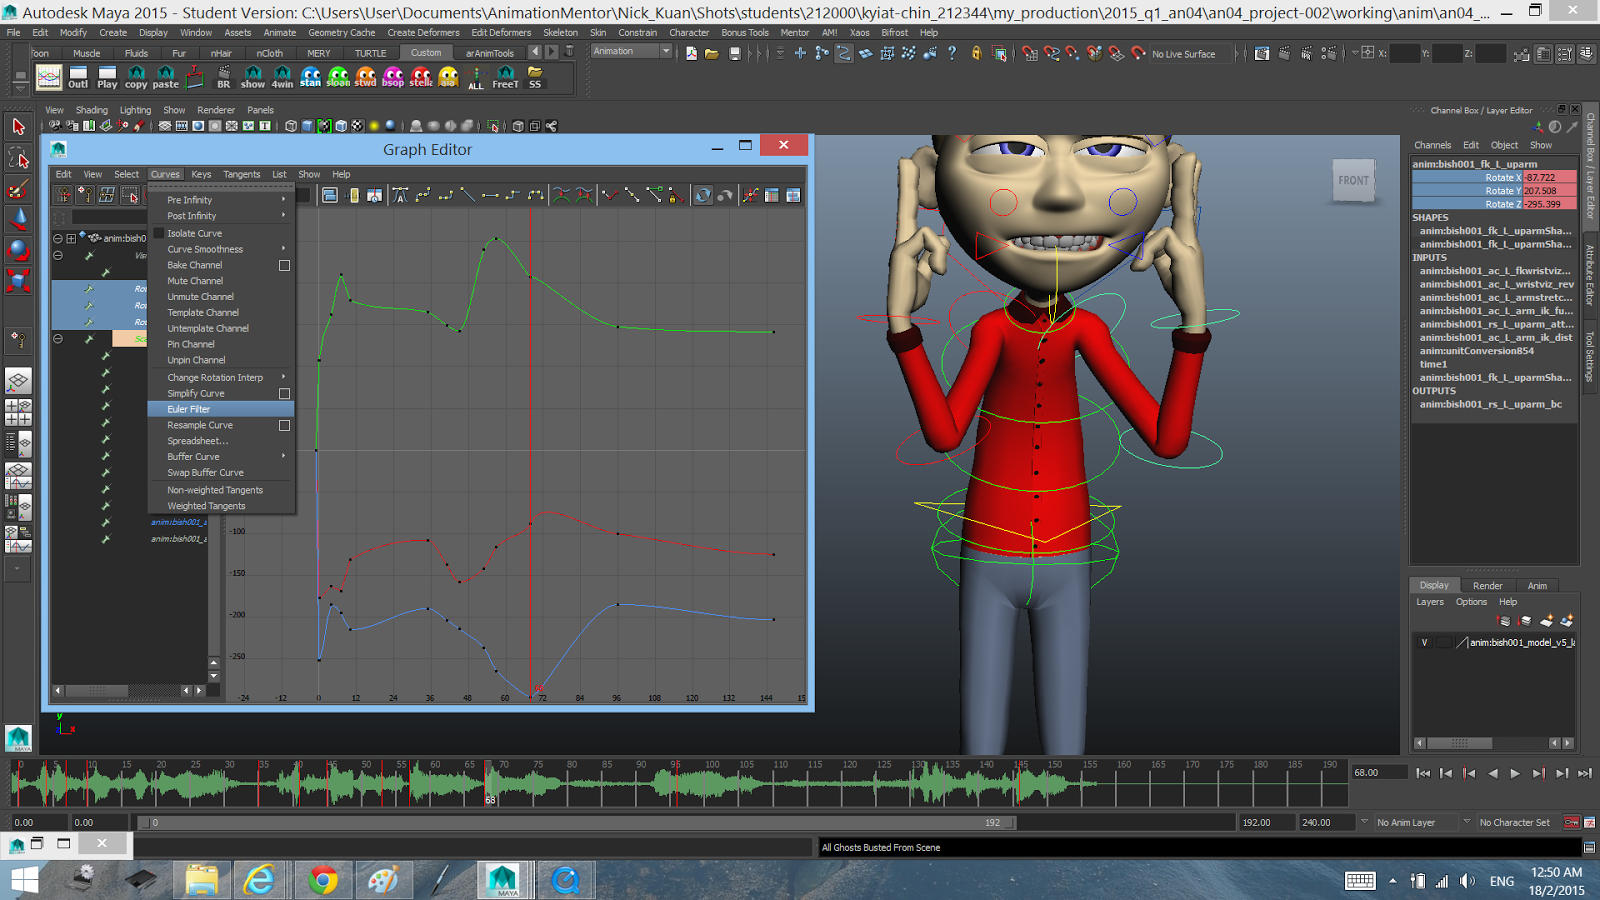Enable the Snap to Grids magnet icon
Image resolution: width=1600 pixels, height=900 pixels.
tap(1030, 54)
